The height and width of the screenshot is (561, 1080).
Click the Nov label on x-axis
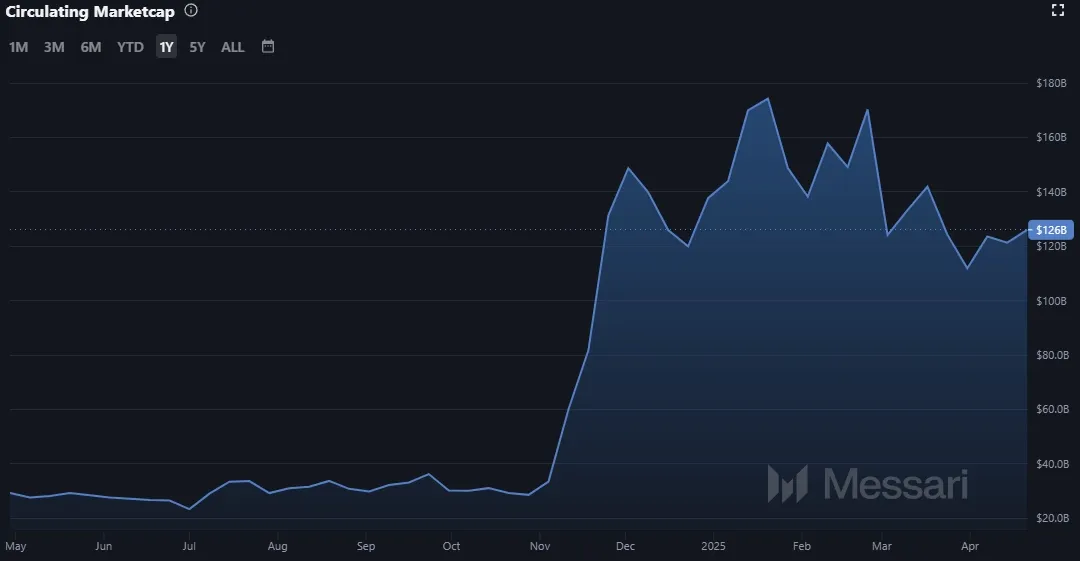[540, 546]
